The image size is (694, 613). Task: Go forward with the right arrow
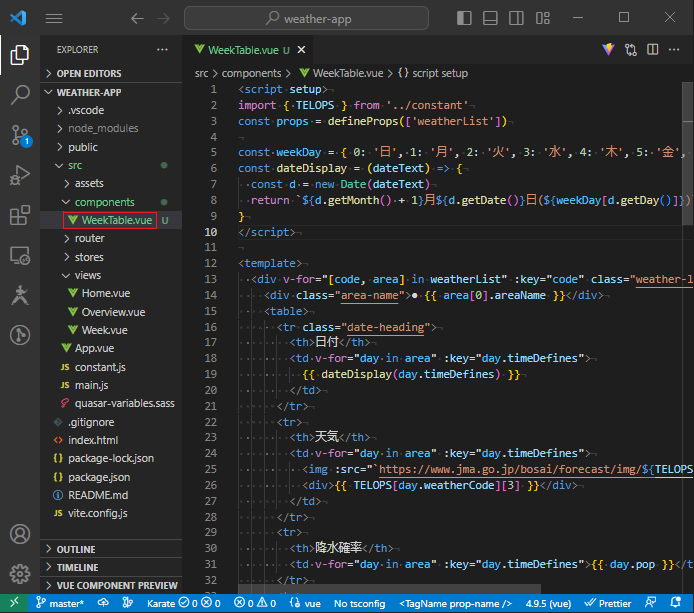(x=163, y=18)
